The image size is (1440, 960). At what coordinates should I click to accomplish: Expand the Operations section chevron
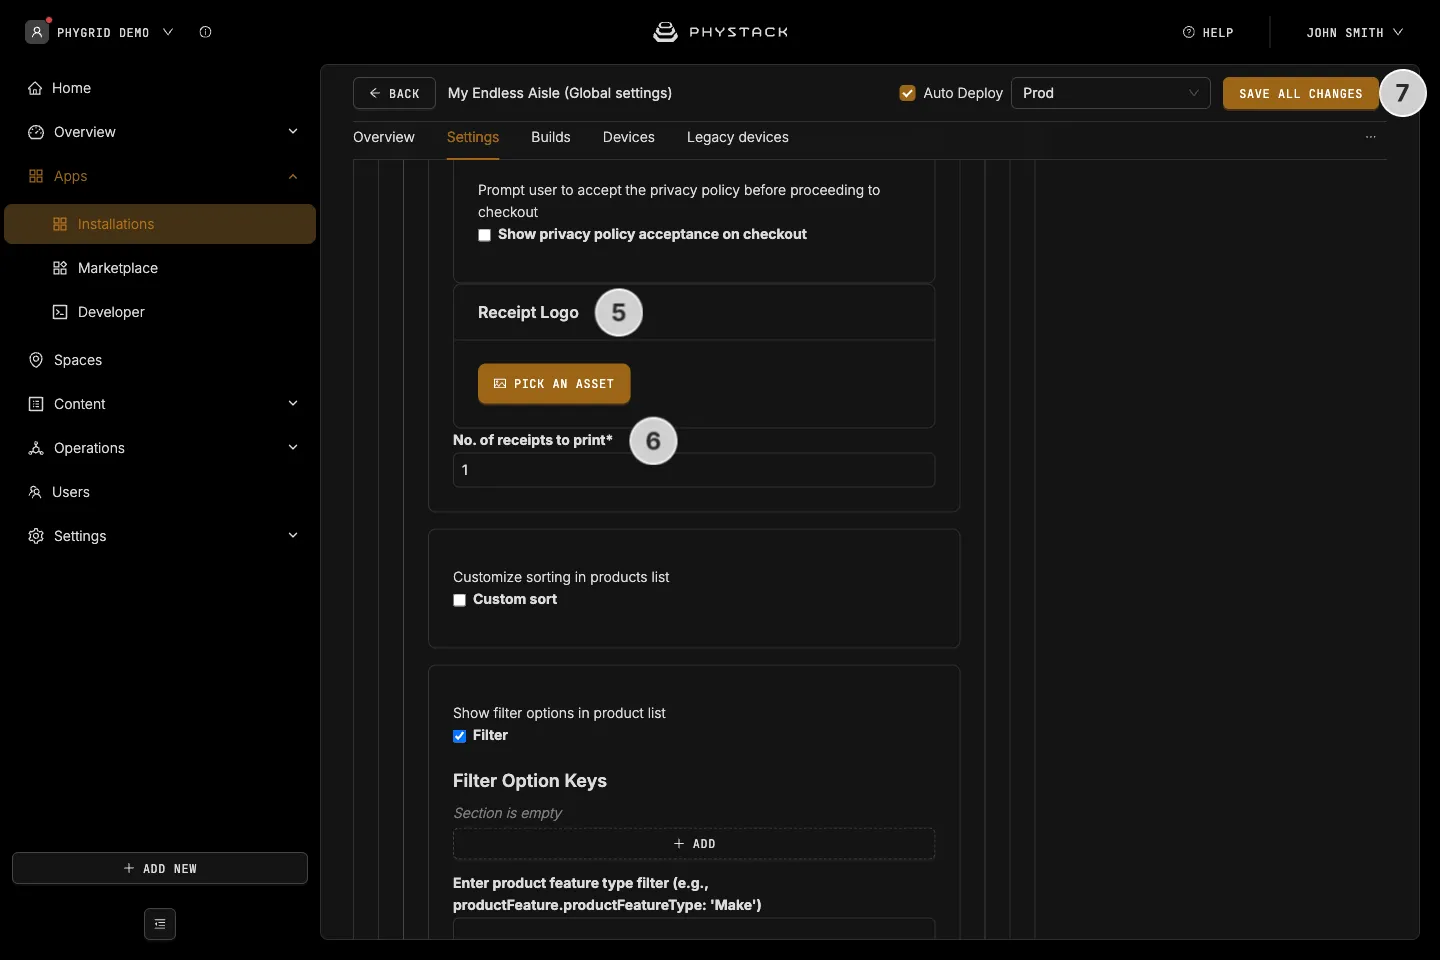pyautogui.click(x=293, y=448)
